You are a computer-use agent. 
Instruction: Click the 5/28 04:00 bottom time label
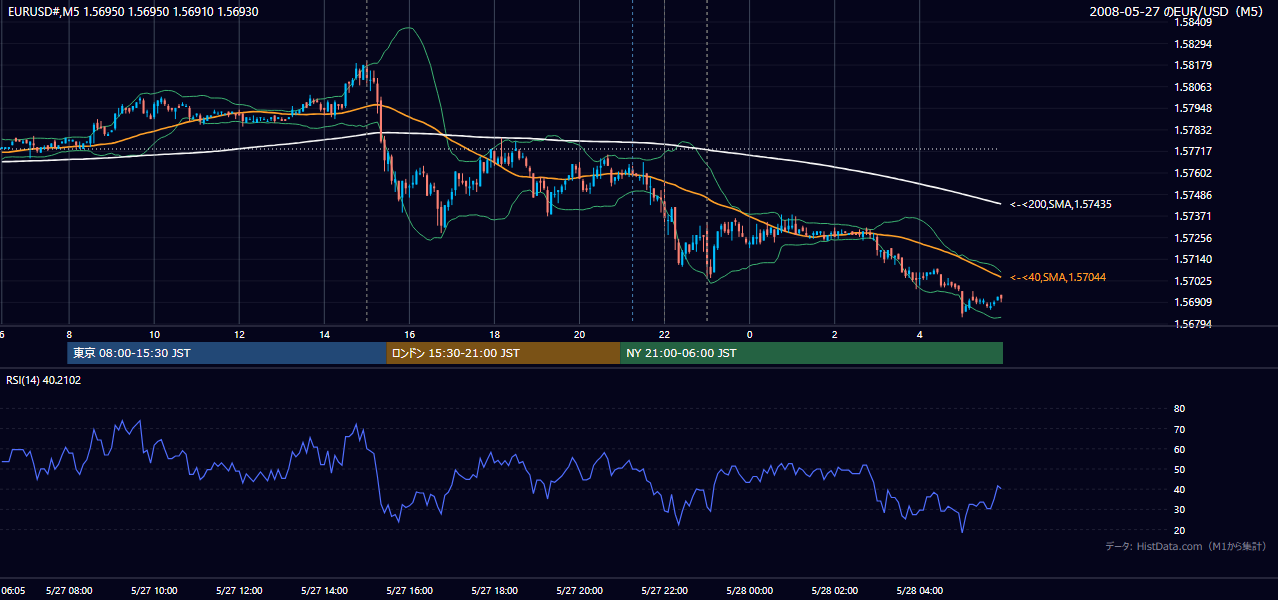click(919, 591)
